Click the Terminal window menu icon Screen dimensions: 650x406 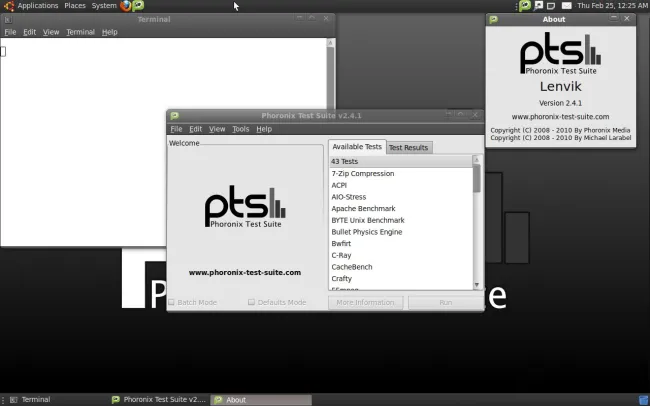click(8, 19)
